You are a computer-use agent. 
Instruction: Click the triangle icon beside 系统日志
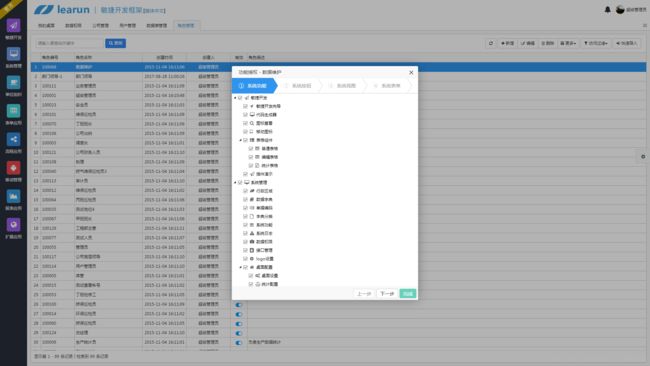point(252,233)
